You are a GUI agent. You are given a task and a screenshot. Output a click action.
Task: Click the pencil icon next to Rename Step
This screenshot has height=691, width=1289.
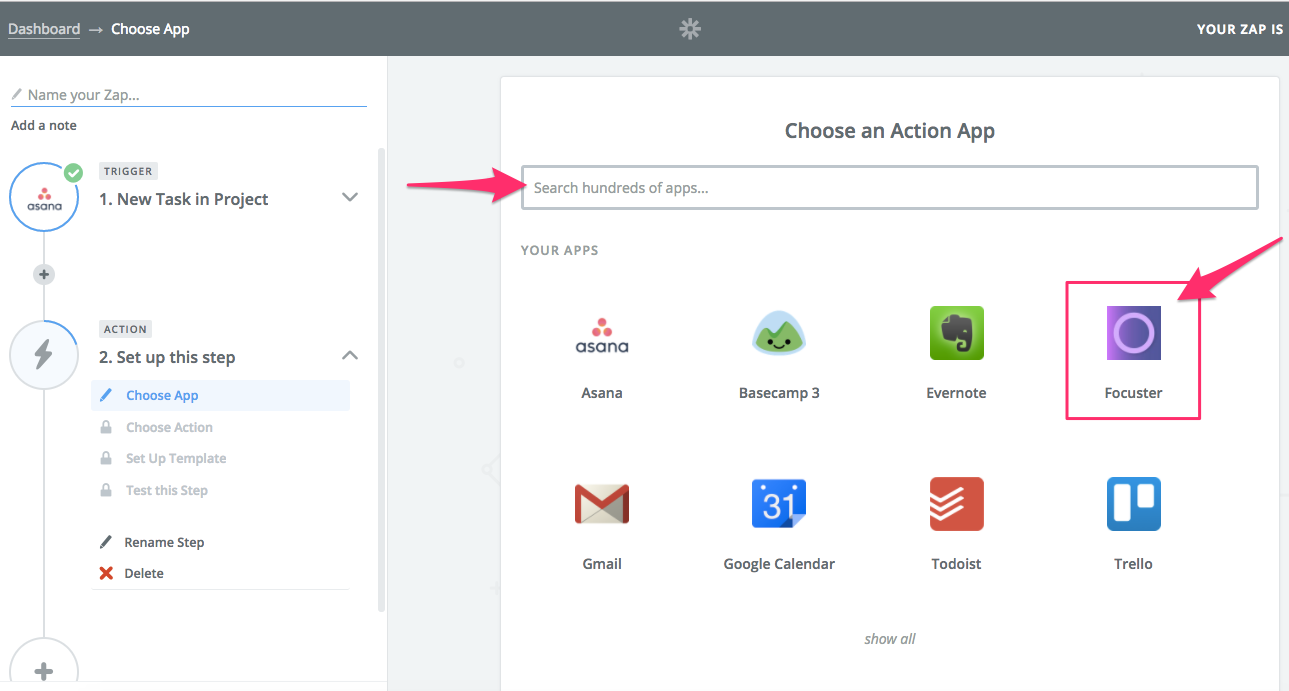106,542
